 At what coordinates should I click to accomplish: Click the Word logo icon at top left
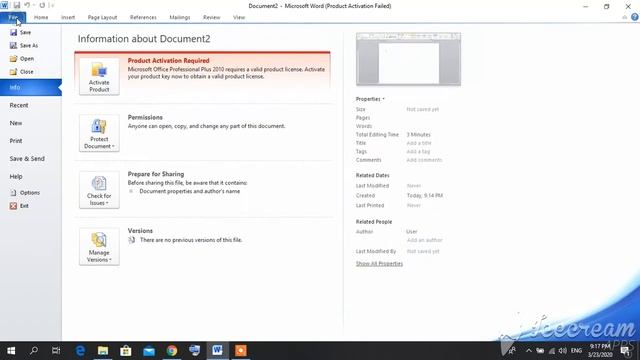point(4,5)
